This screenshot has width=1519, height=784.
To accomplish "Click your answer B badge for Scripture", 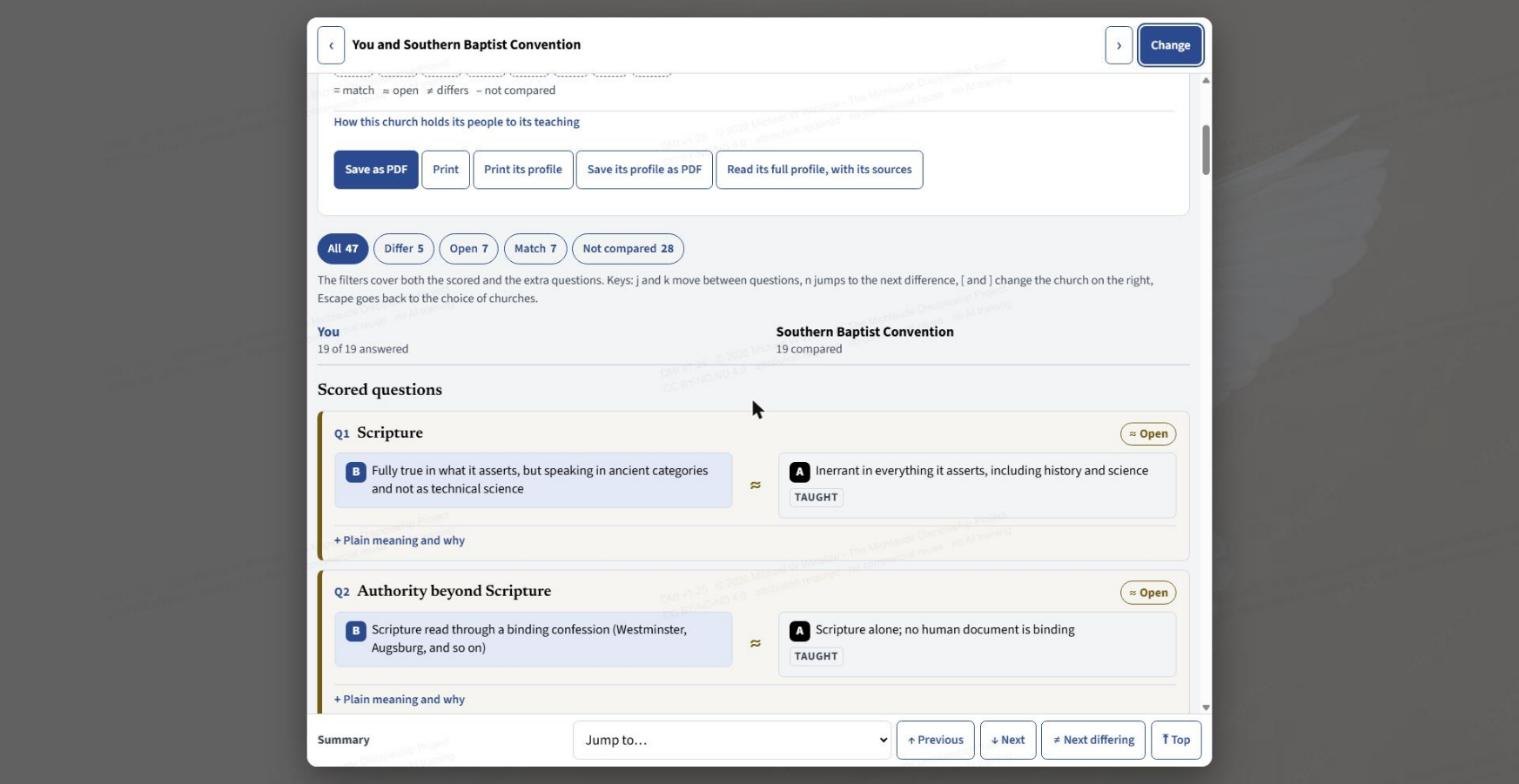I will [x=356, y=472].
